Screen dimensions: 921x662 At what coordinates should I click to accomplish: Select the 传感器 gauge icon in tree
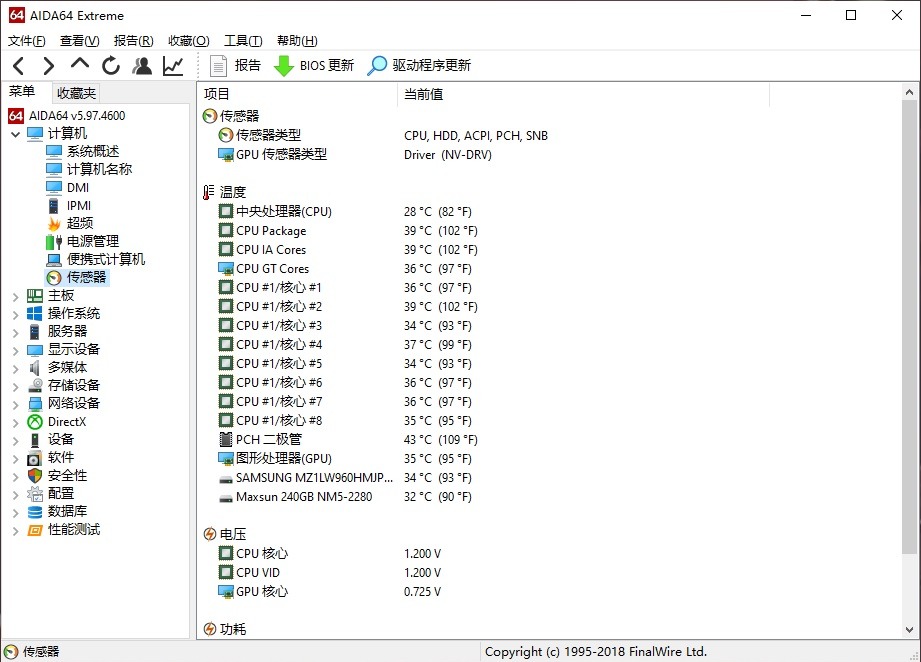53,277
